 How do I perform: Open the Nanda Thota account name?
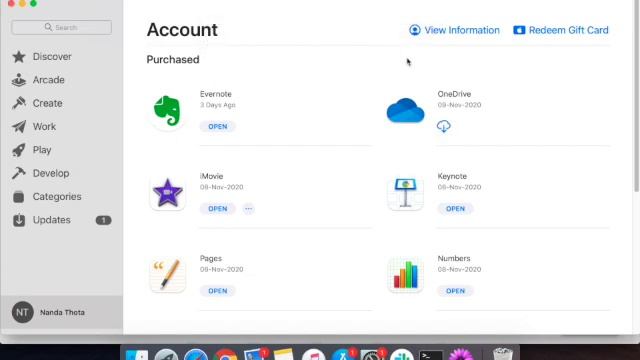tap(62, 313)
